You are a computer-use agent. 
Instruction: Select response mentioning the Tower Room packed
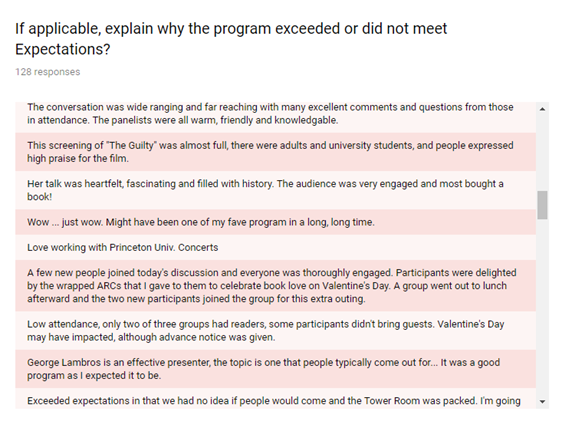pyautogui.click(x=275, y=398)
